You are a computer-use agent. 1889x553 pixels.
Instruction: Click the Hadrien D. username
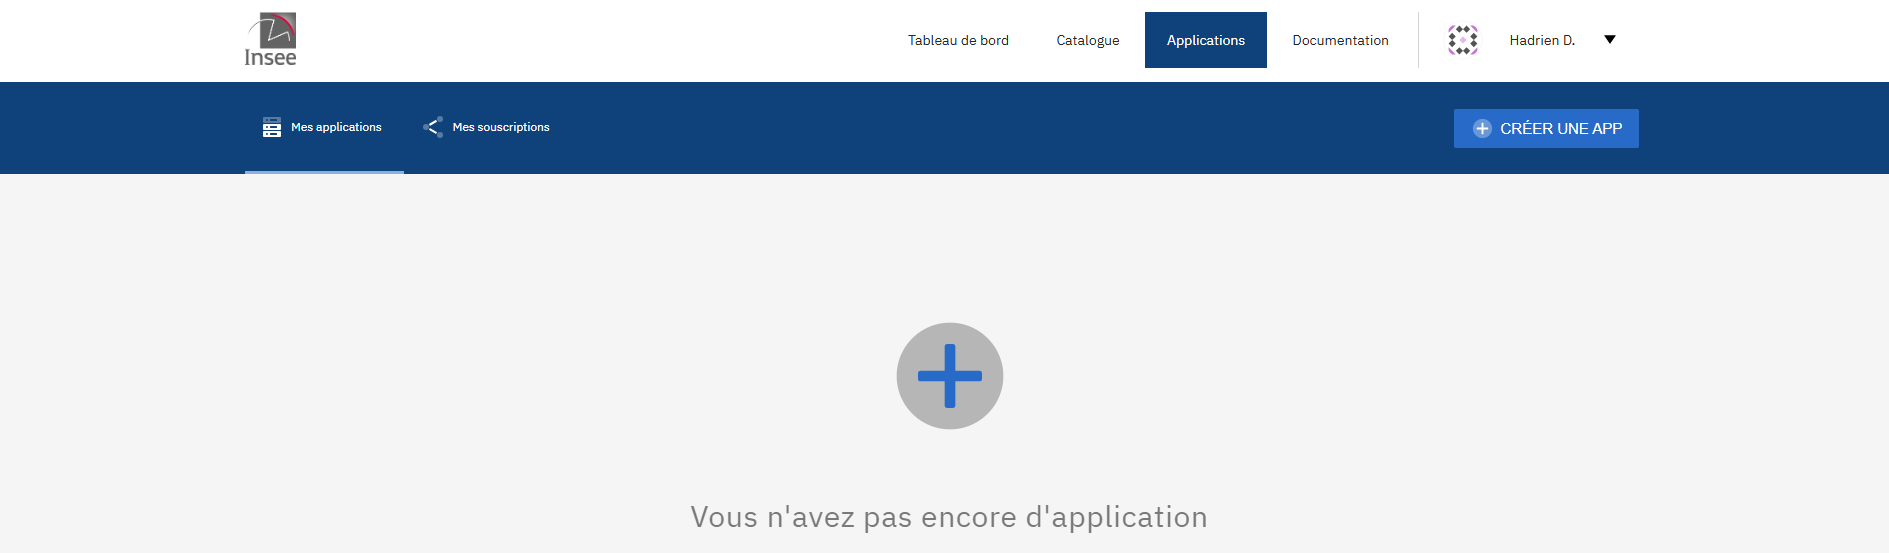pos(1541,40)
